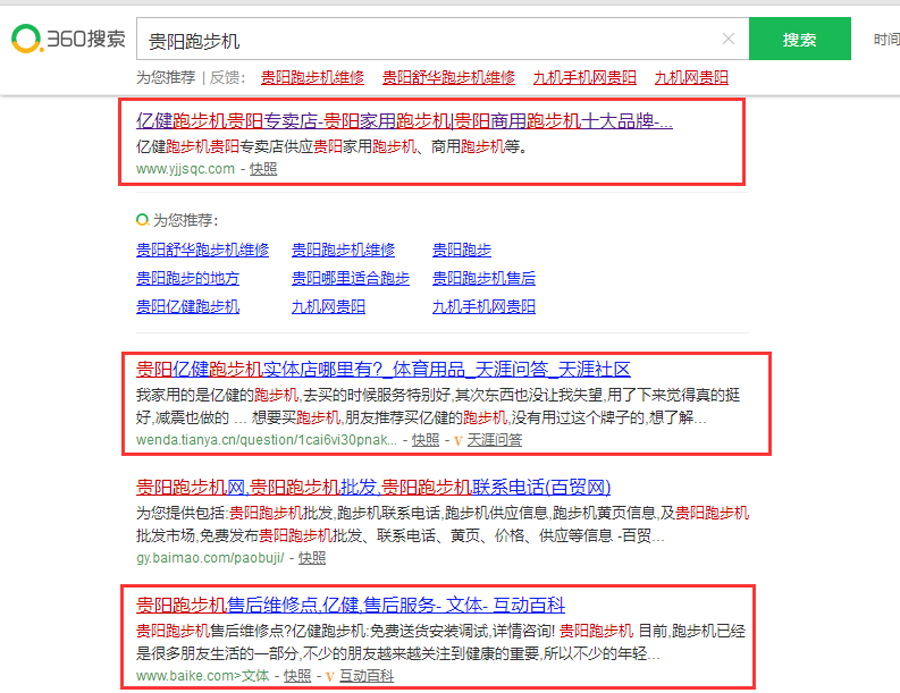The width and height of the screenshot is (900, 693).
Task: Click the 时间 filter at top right
Action: [886, 39]
